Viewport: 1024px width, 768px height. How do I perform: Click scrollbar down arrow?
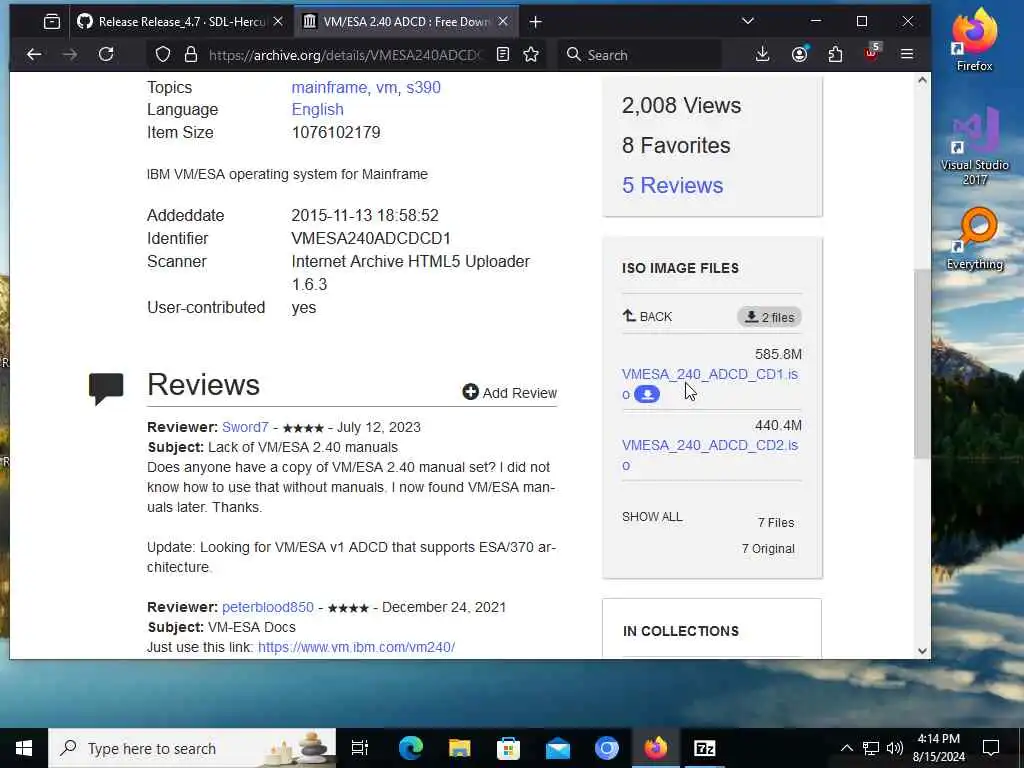tap(921, 650)
